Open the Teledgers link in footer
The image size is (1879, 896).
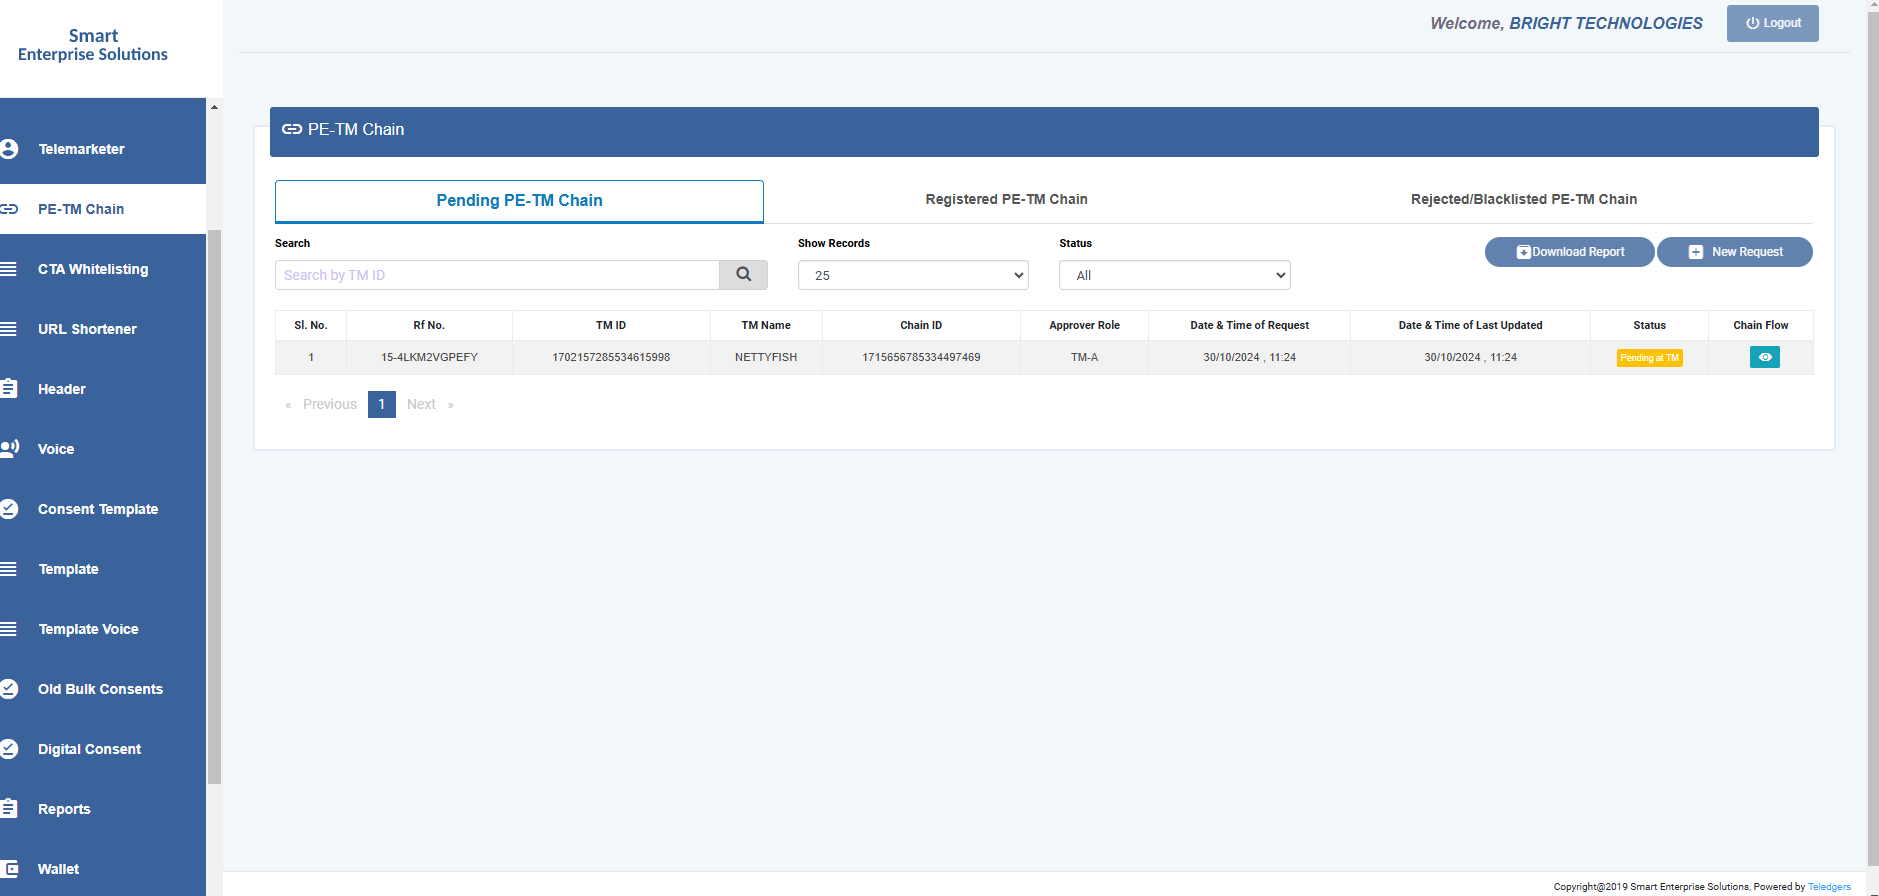coord(1829,887)
